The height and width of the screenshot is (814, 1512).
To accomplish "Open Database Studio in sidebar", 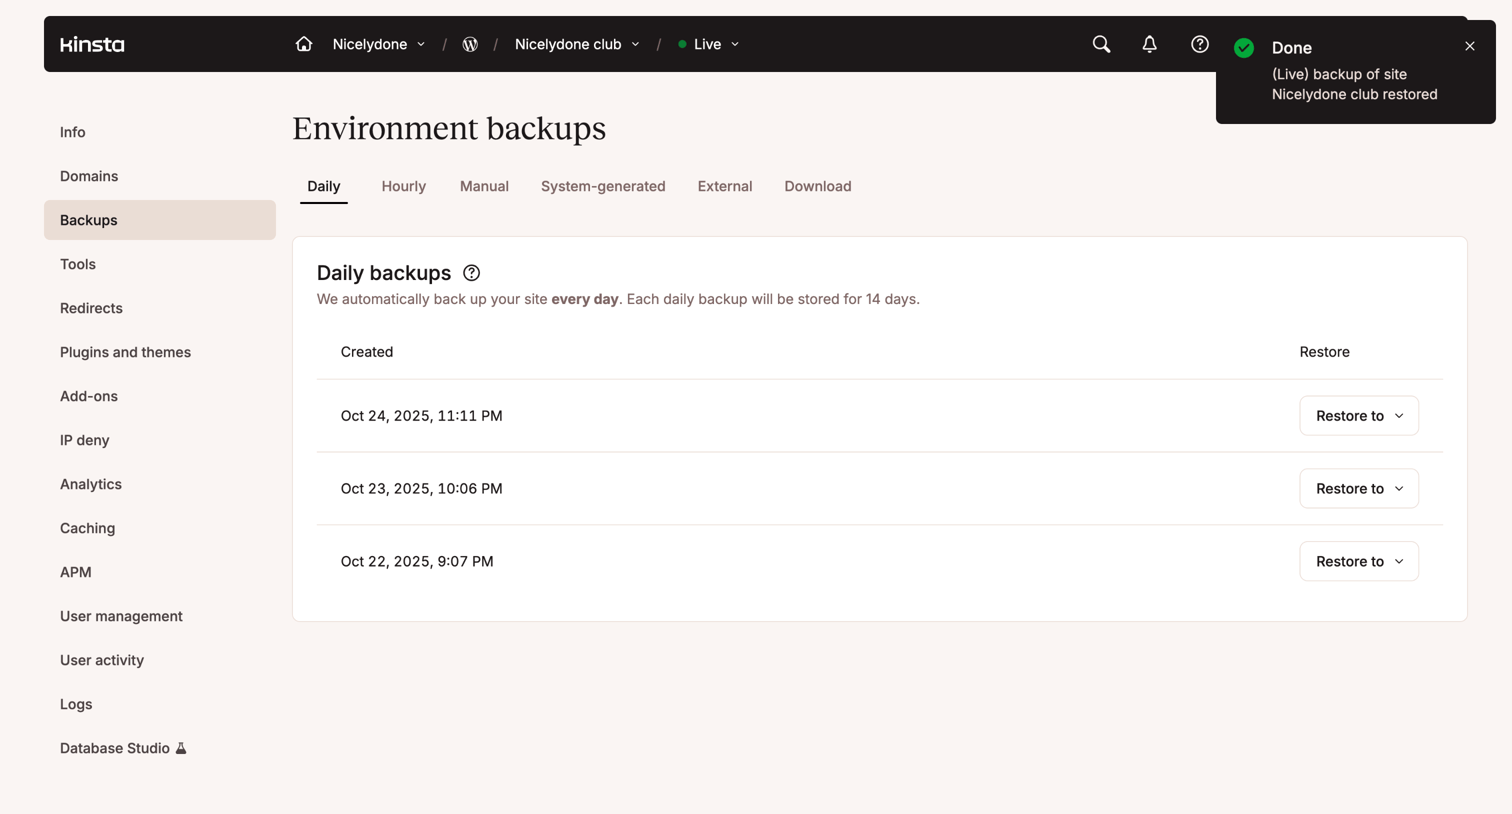I will point(160,748).
